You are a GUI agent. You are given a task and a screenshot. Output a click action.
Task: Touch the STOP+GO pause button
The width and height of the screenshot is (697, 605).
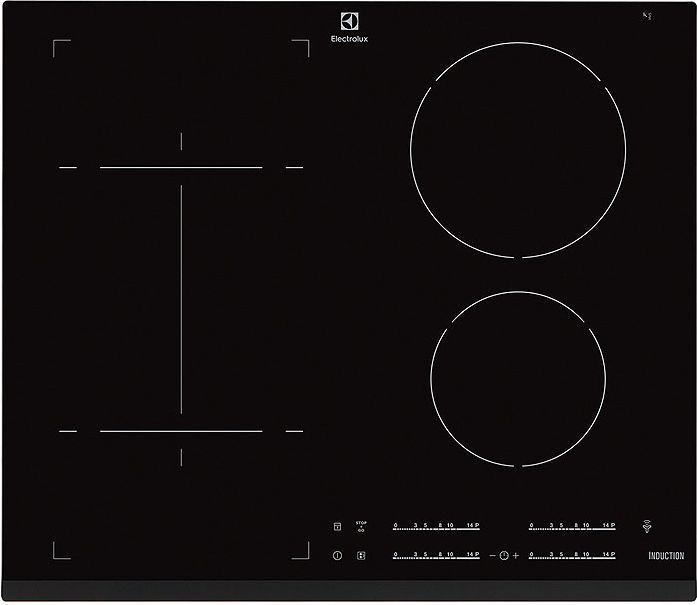tap(361, 526)
